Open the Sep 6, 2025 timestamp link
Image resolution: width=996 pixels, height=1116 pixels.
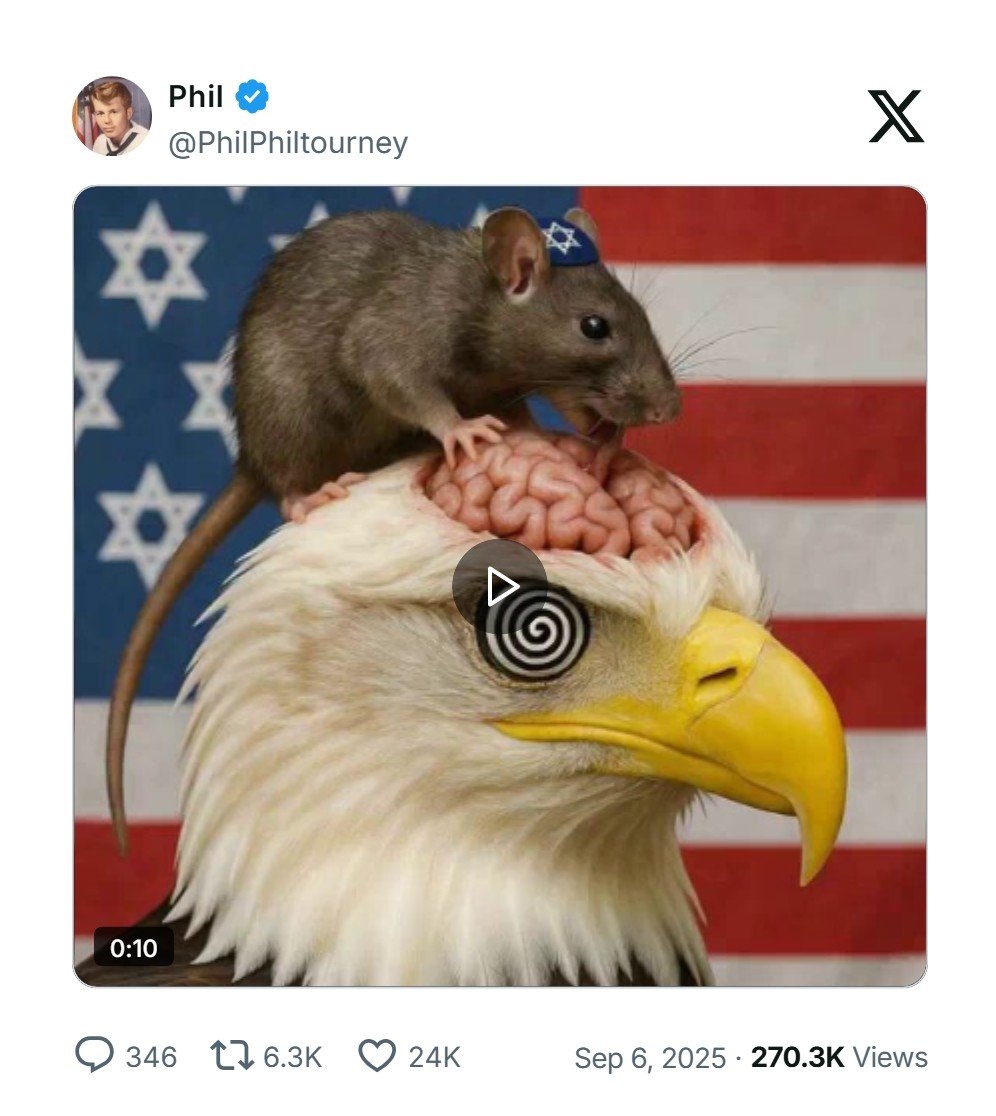(x=650, y=1058)
